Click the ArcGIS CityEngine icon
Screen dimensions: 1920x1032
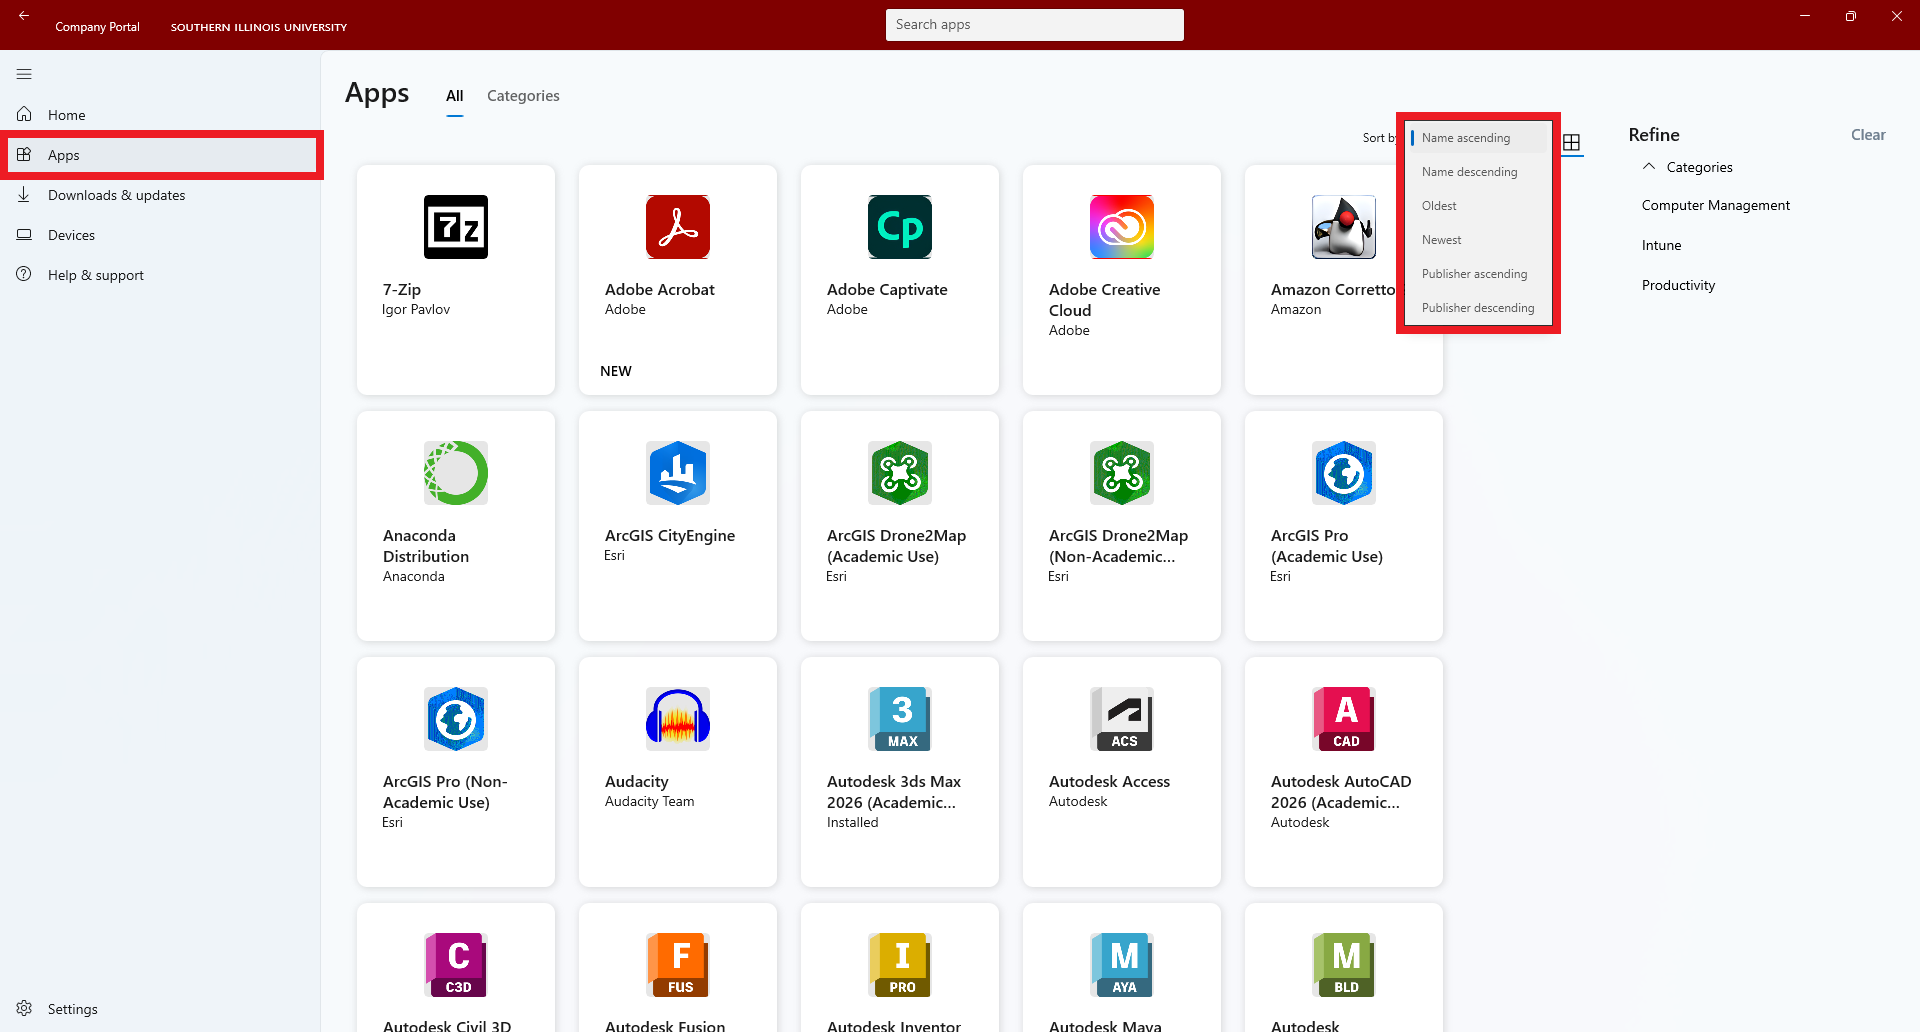pos(678,473)
